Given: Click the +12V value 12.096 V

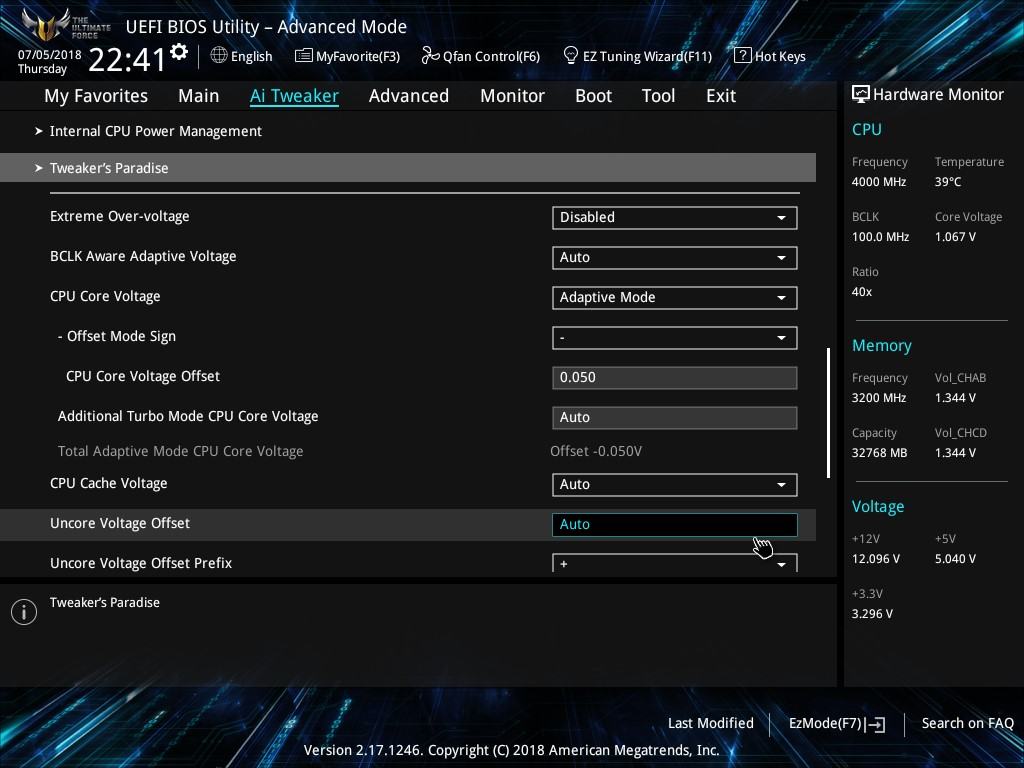Looking at the screenshot, I should click(x=876, y=559).
